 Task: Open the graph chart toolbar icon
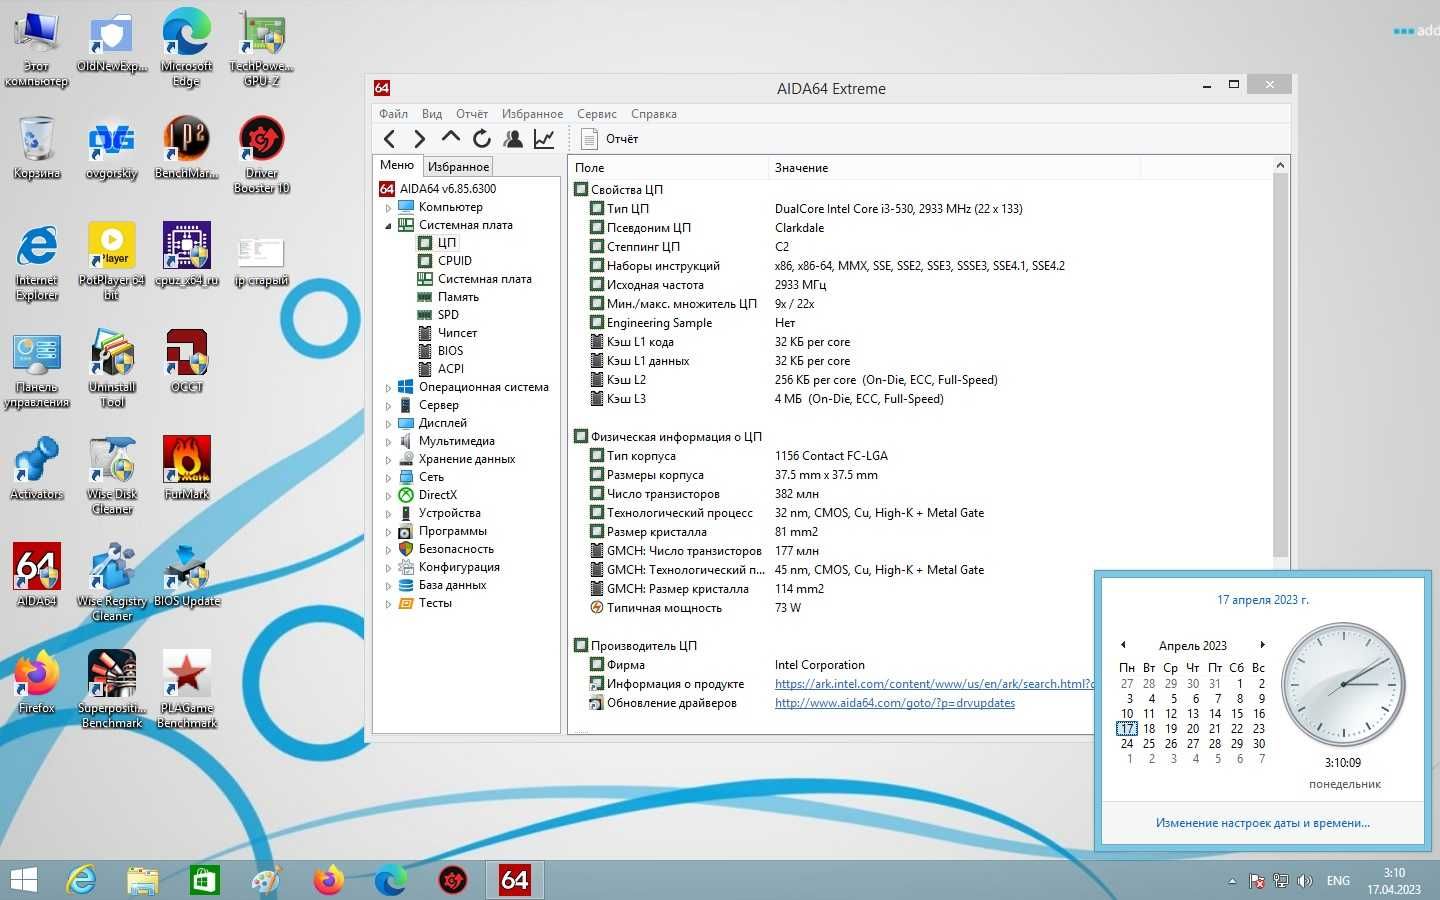[x=544, y=139]
